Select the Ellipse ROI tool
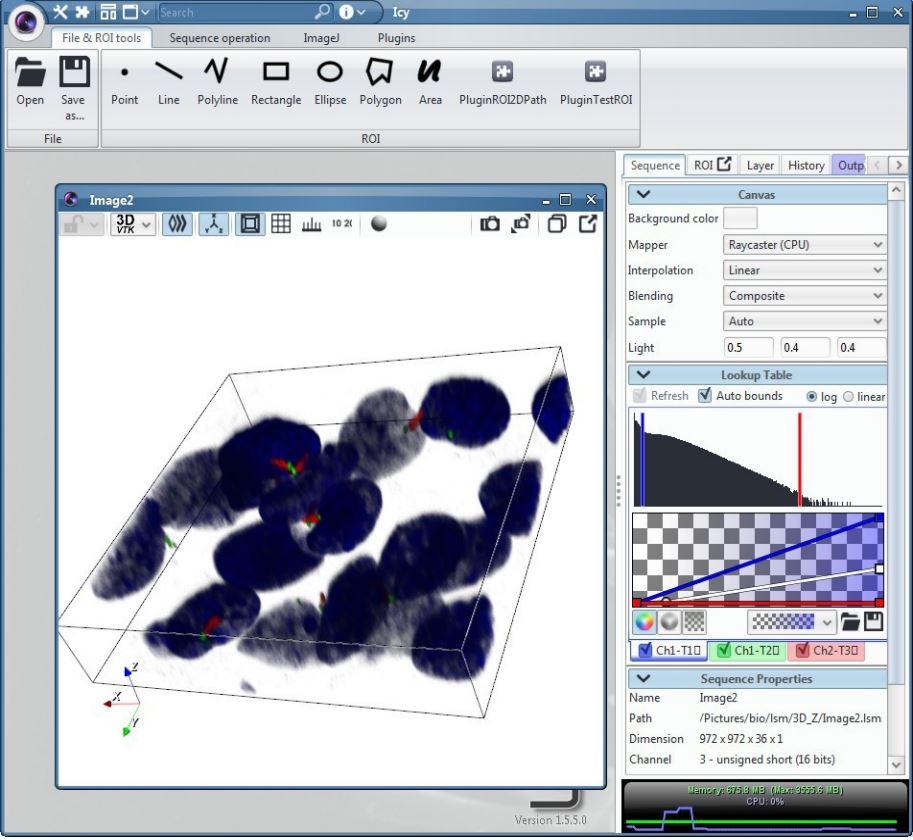 tap(330, 81)
